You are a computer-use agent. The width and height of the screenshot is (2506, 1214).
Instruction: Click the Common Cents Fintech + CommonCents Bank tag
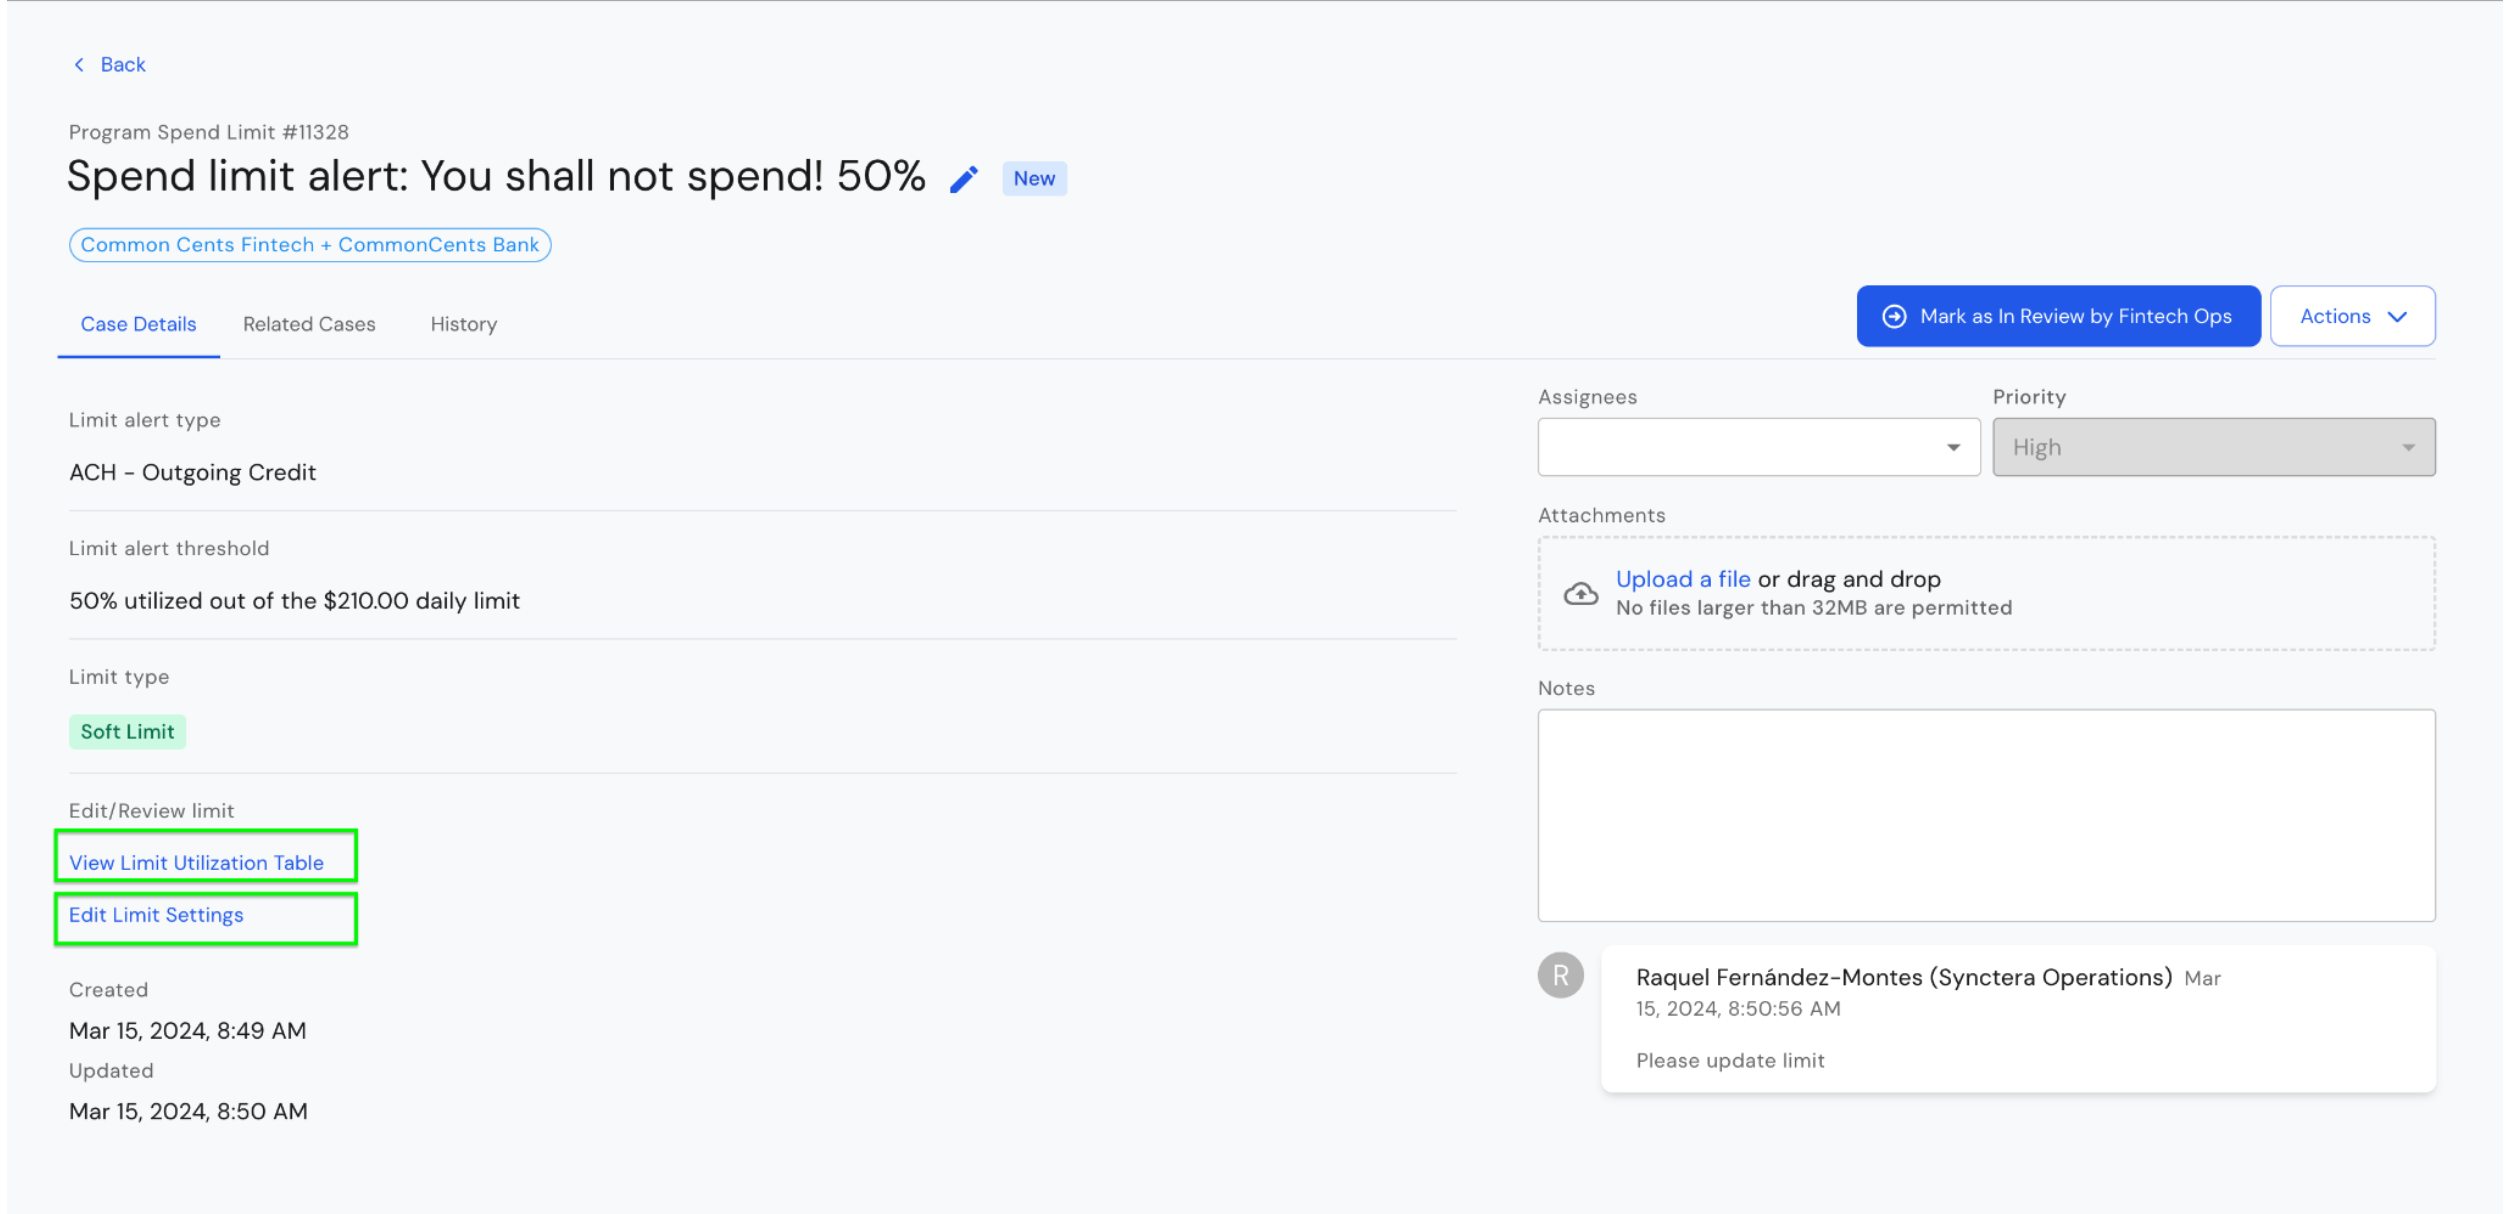click(310, 245)
